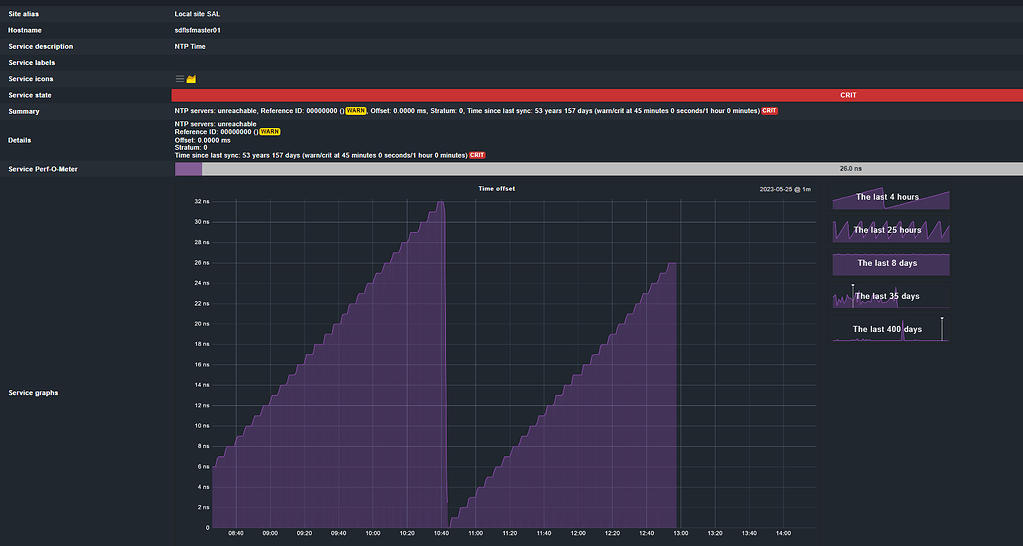This screenshot has height=546, width=1023.
Task: Click the red CRIT badge in Summary row
Action: click(770, 111)
